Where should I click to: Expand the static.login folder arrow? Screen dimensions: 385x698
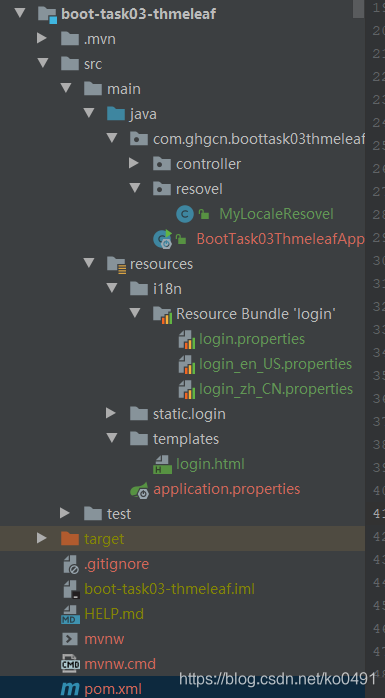coord(111,414)
